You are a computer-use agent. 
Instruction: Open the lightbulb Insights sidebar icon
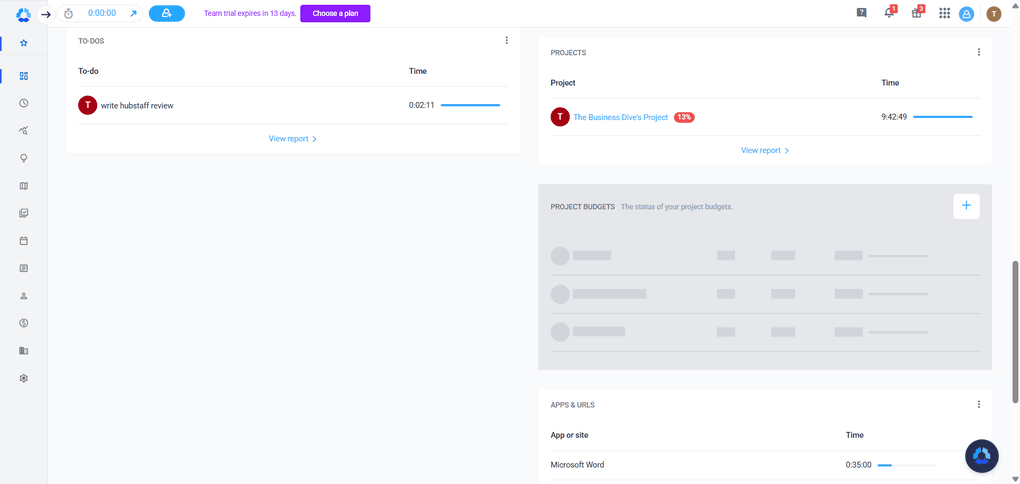coord(24,158)
